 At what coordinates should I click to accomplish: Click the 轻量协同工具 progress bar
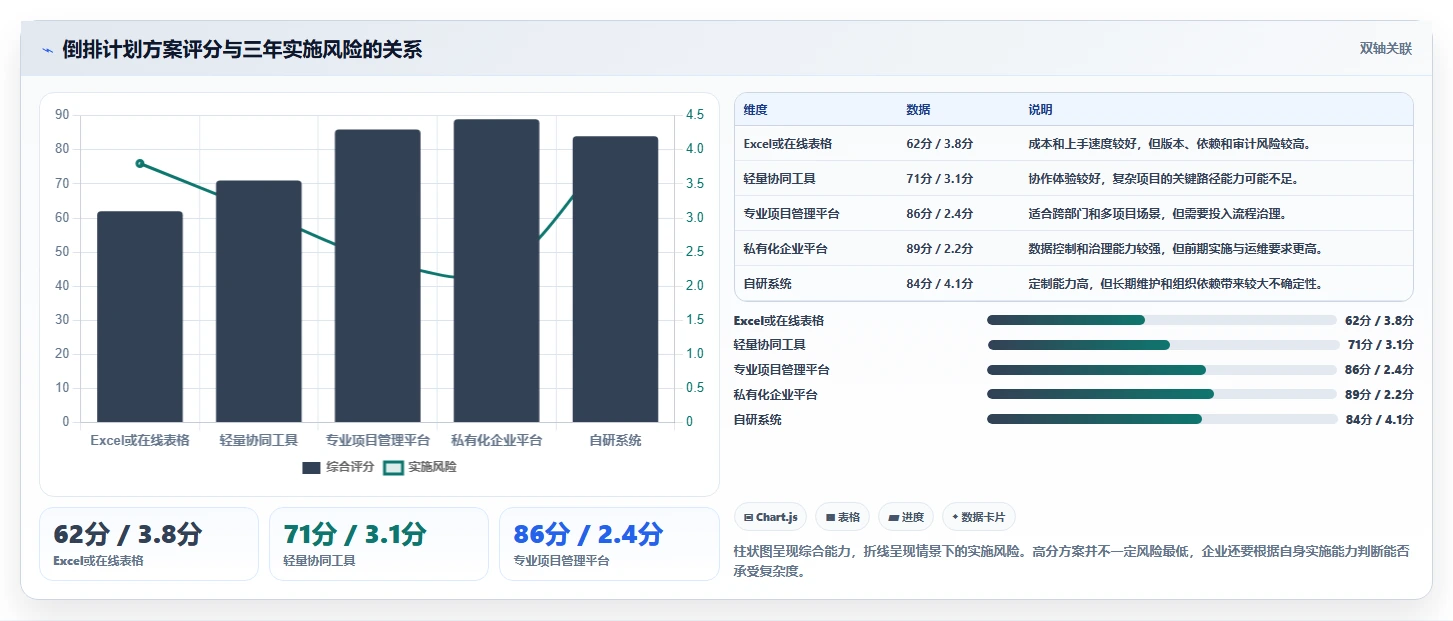pyautogui.click(x=1162, y=345)
